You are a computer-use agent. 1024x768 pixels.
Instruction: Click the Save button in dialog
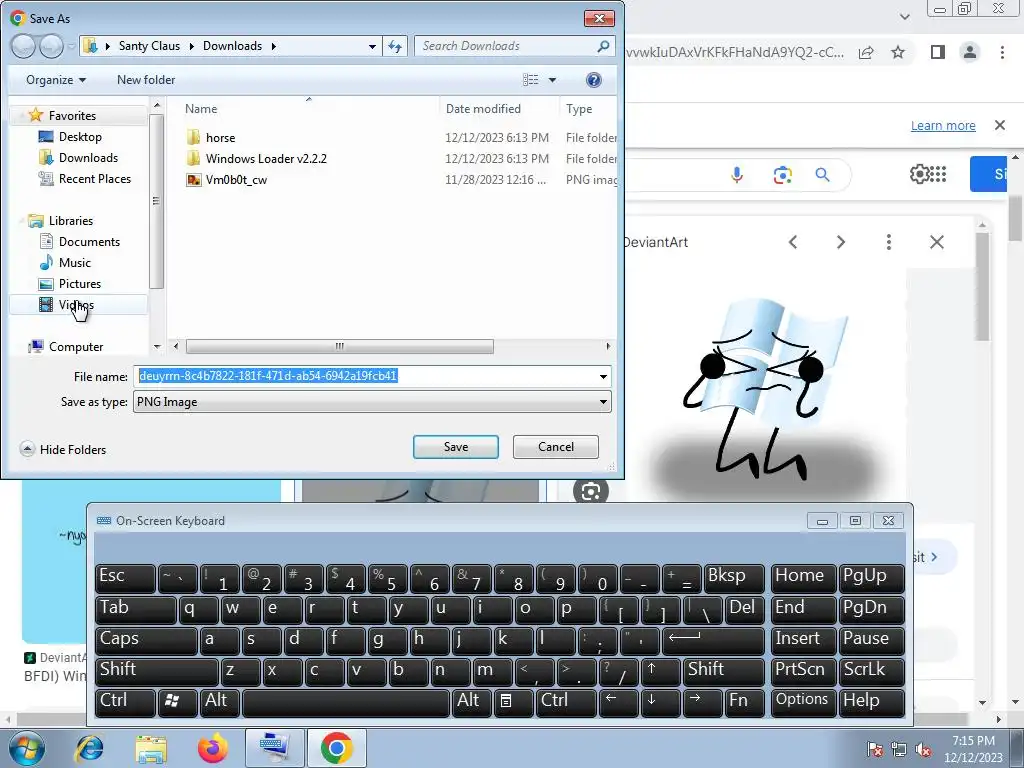click(x=456, y=447)
